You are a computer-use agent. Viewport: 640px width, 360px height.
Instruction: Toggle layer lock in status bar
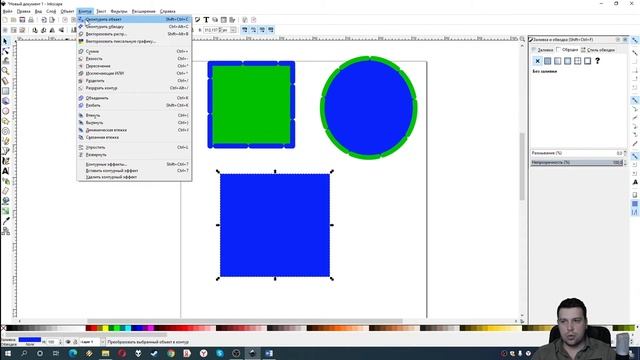click(x=75, y=342)
